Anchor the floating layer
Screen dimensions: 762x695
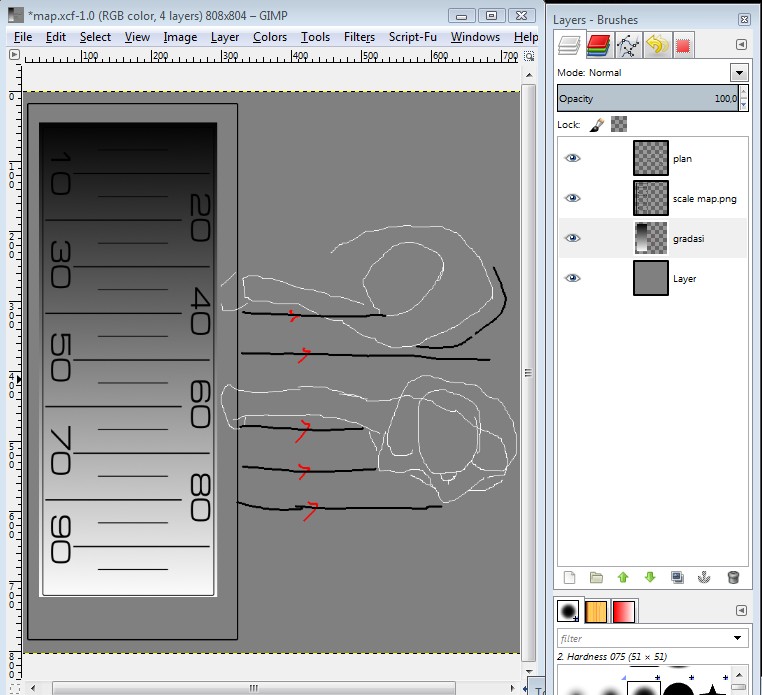704,577
